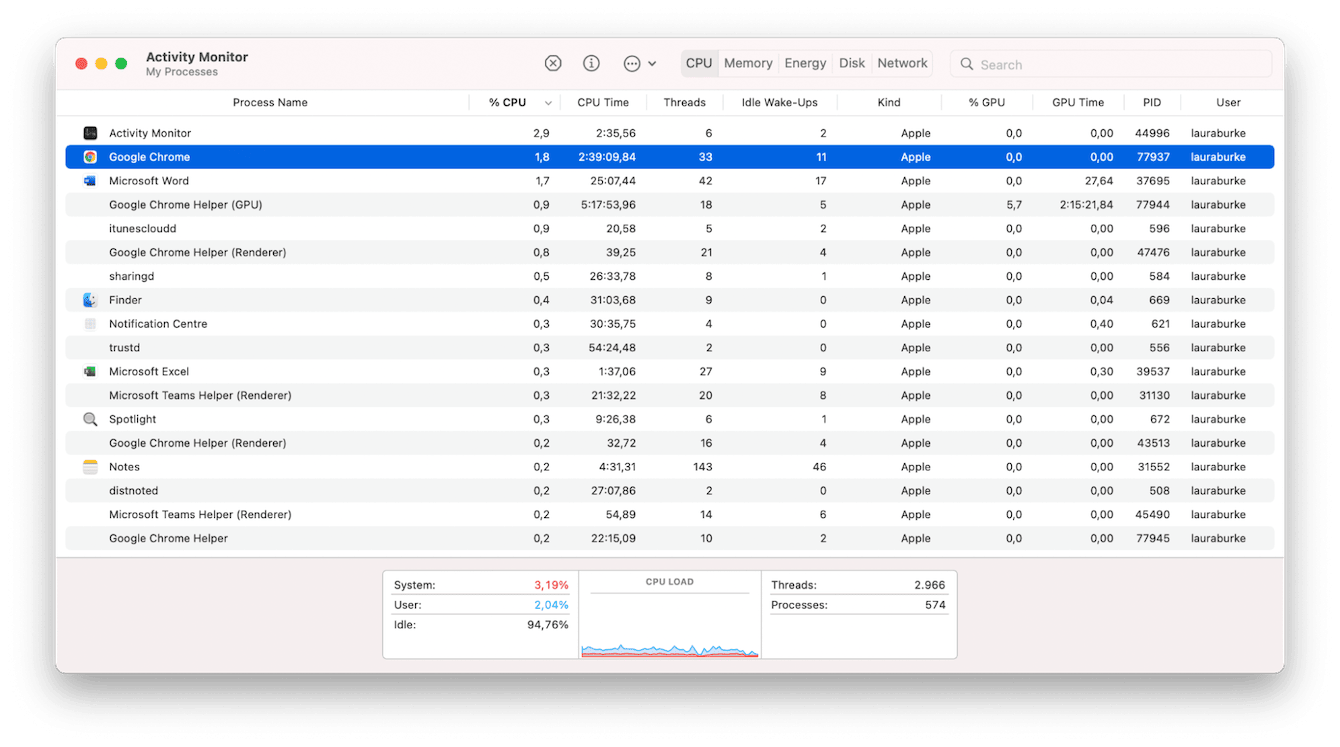Click the Search field
Image resolution: width=1340 pixels, height=747 pixels.
point(1110,64)
